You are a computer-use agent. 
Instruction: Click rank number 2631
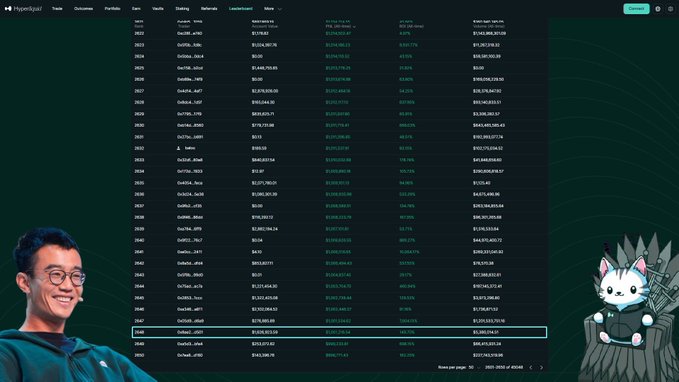(x=139, y=137)
